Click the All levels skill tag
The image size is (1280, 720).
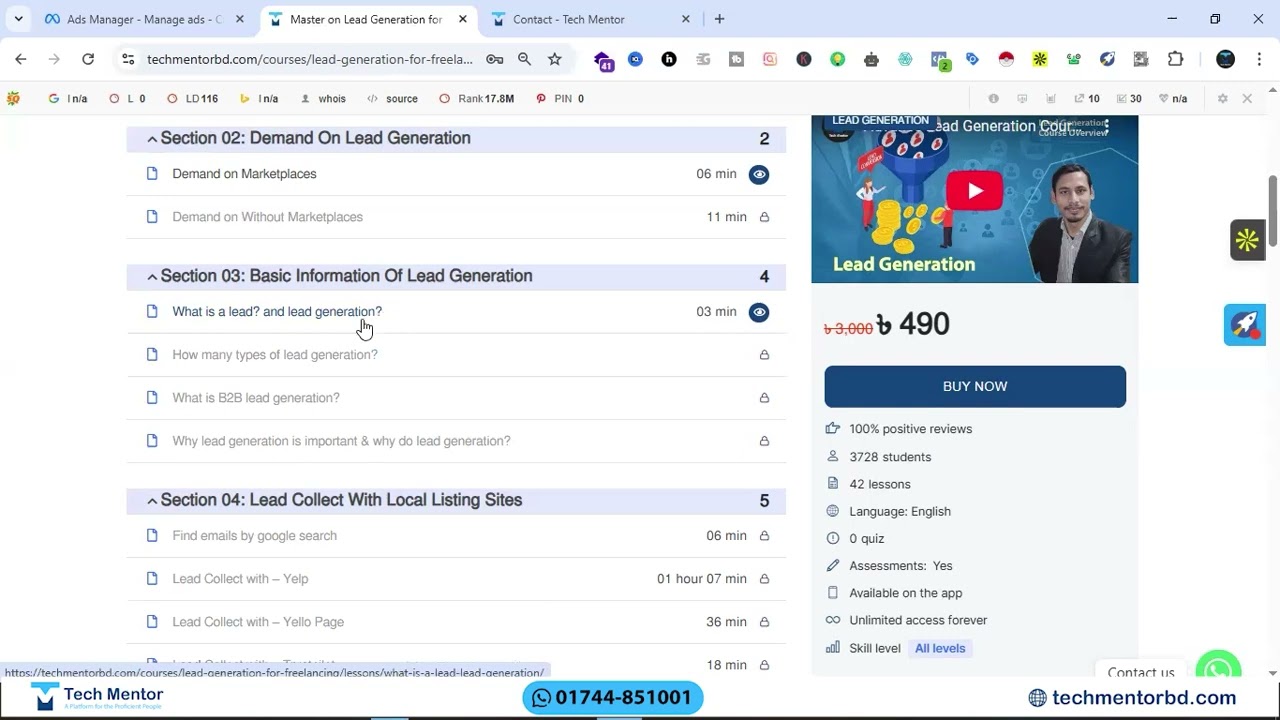[x=940, y=648]
